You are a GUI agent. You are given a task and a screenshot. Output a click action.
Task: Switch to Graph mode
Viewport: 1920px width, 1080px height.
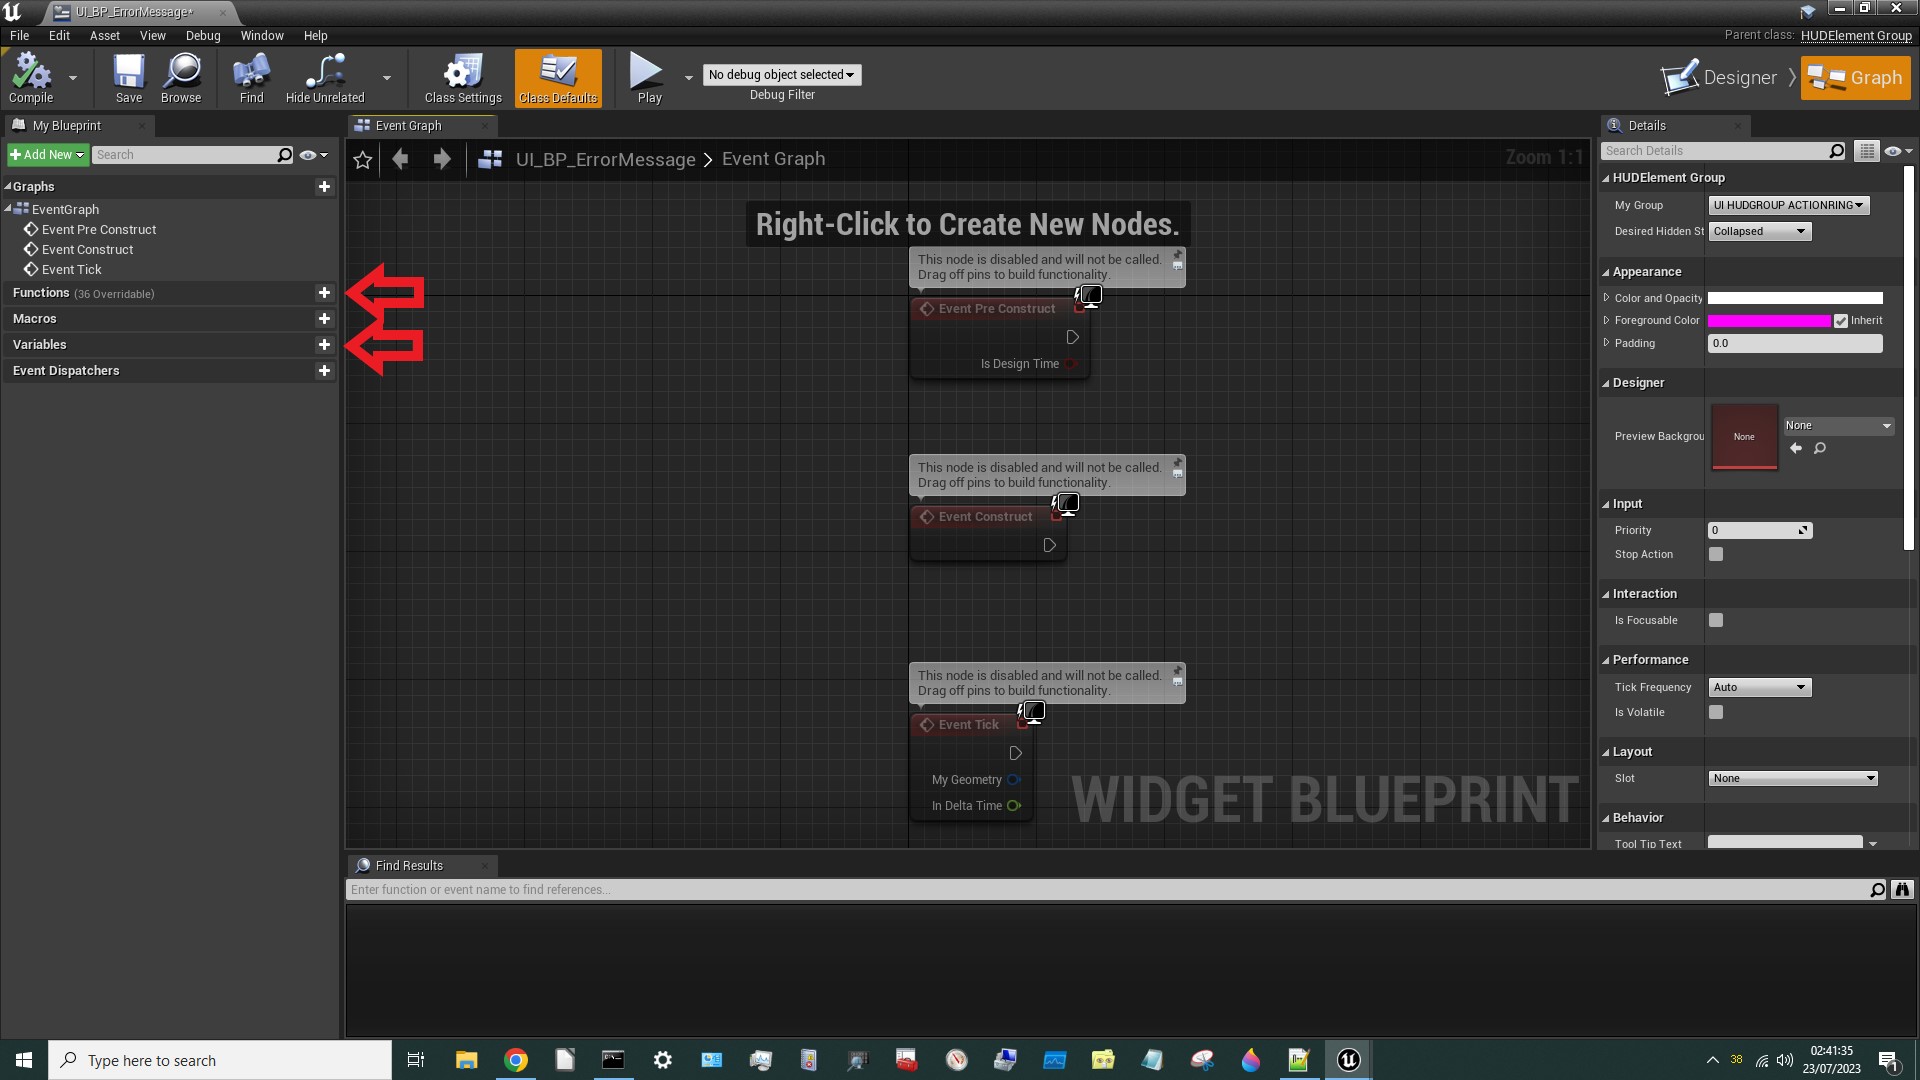[x=1855, y=78]
